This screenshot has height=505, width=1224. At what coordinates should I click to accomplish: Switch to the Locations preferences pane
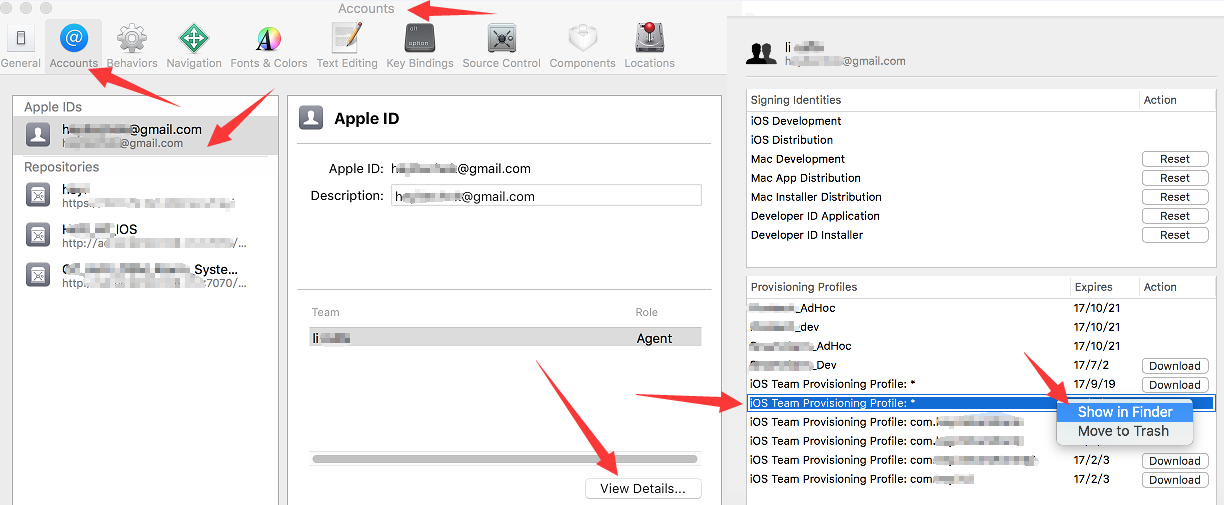click(x=650, y=46)
